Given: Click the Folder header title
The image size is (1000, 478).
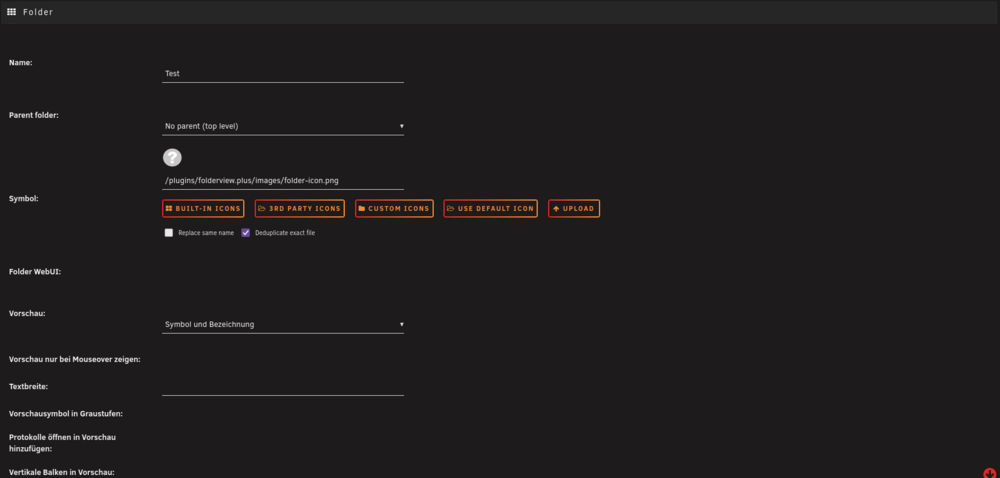Looking at the screenshot, I should pos(38,12).
